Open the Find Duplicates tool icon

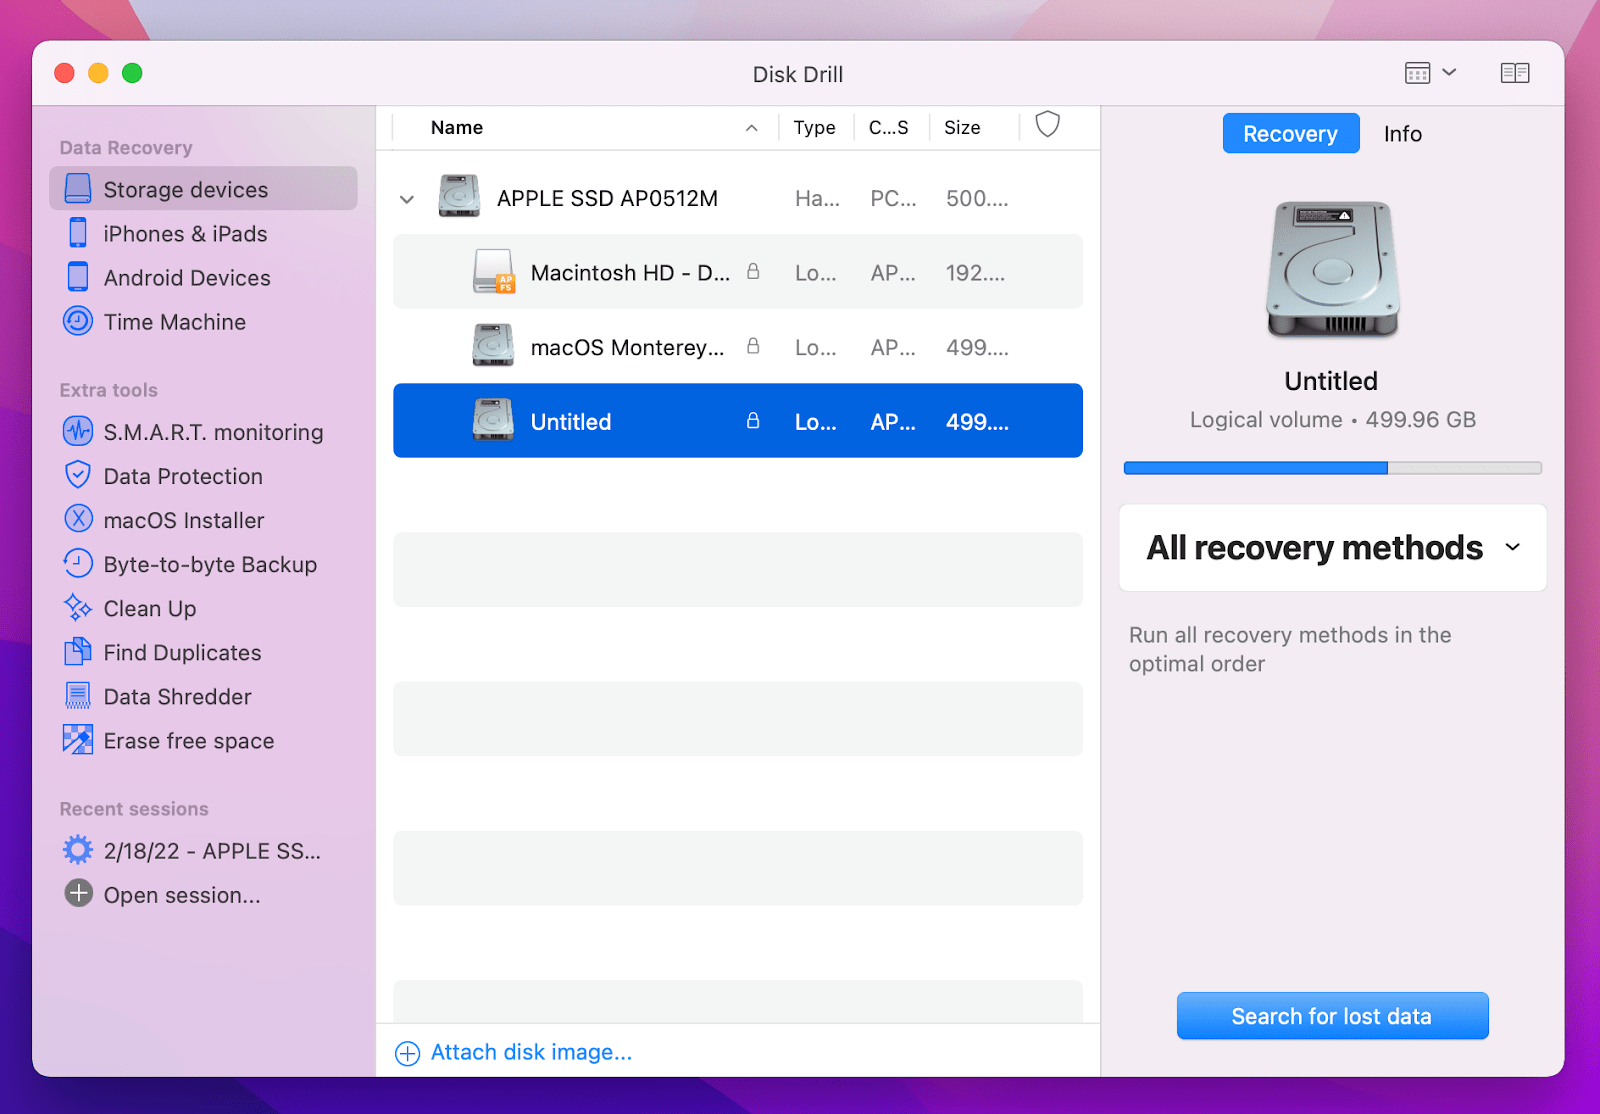[x=78, y=651]
